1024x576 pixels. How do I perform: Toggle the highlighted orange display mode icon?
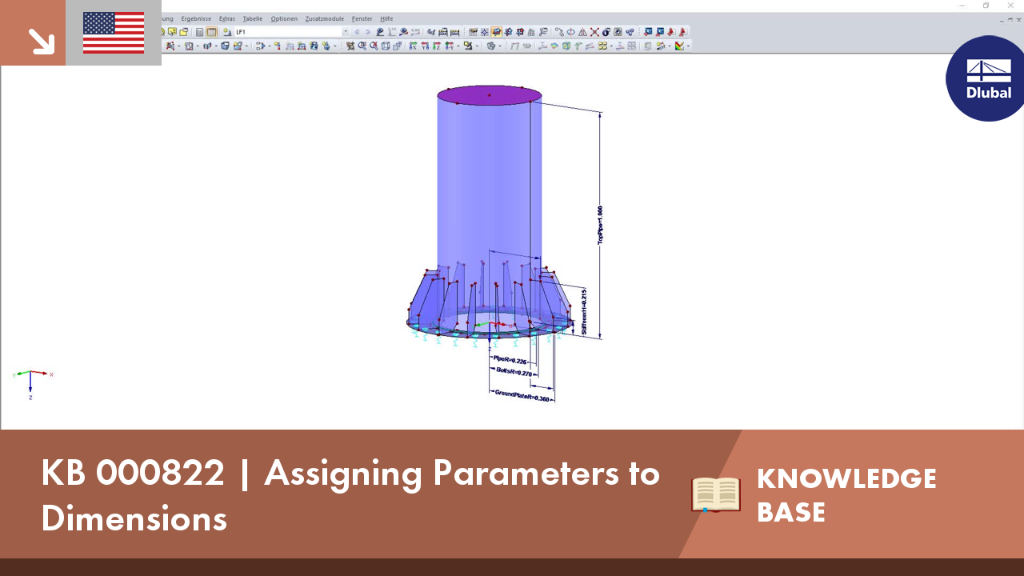[x=496, y=32]
